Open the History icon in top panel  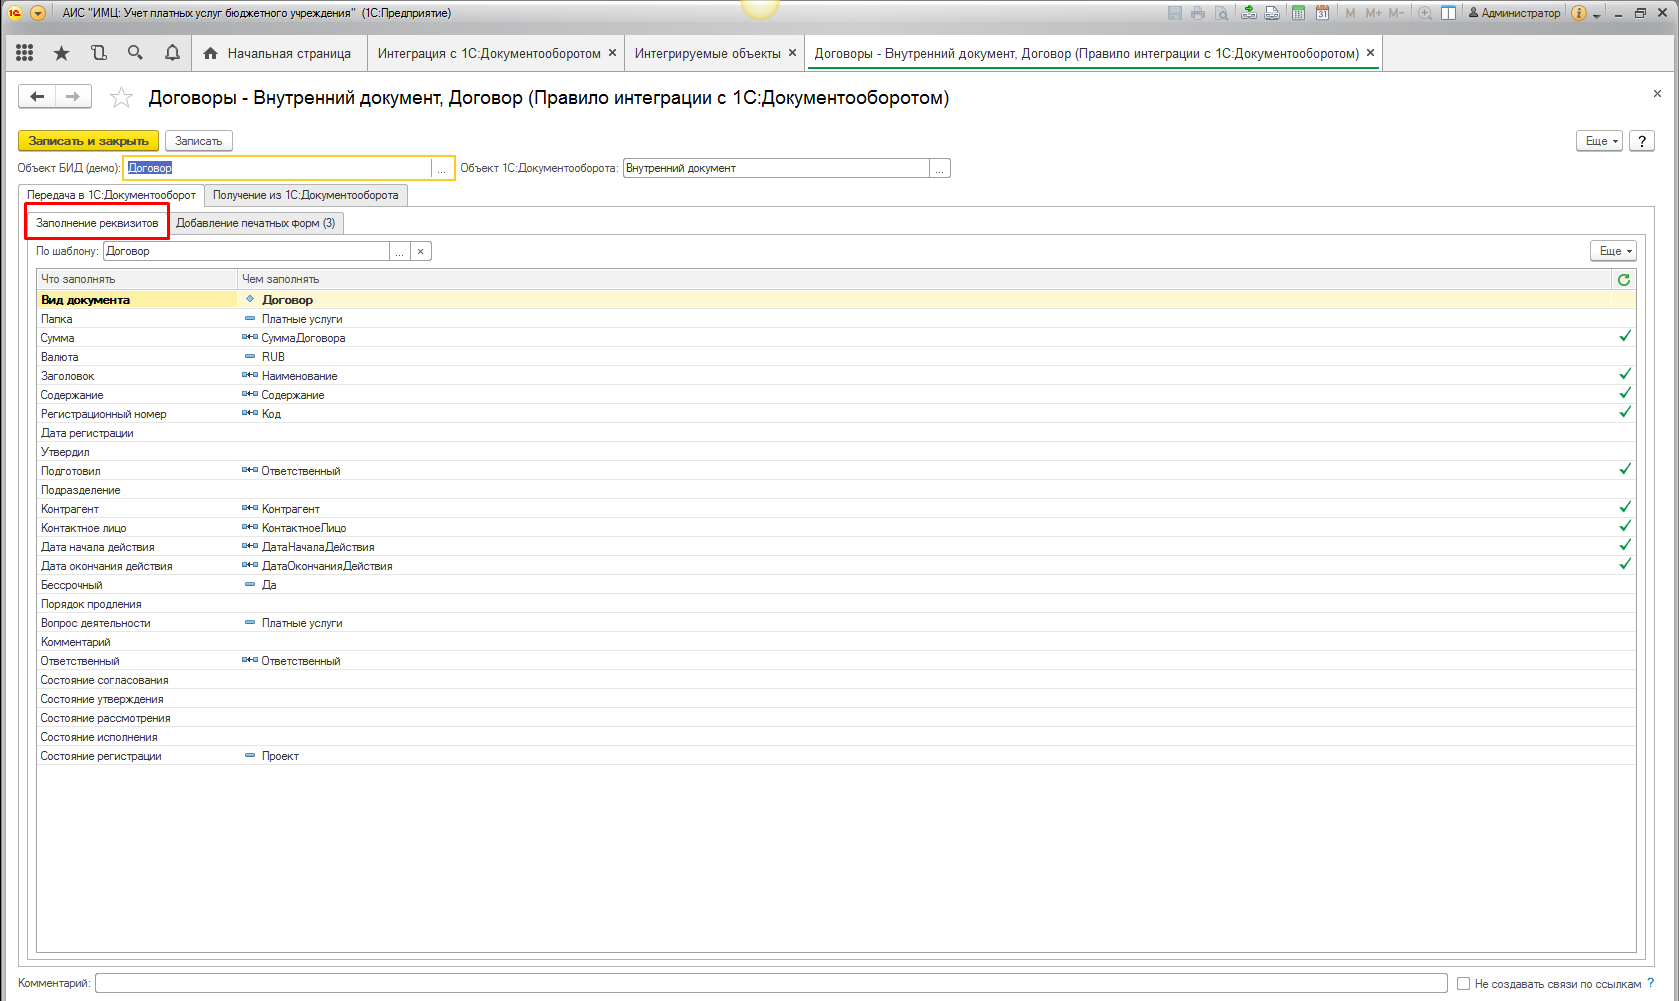coord(98,53)
